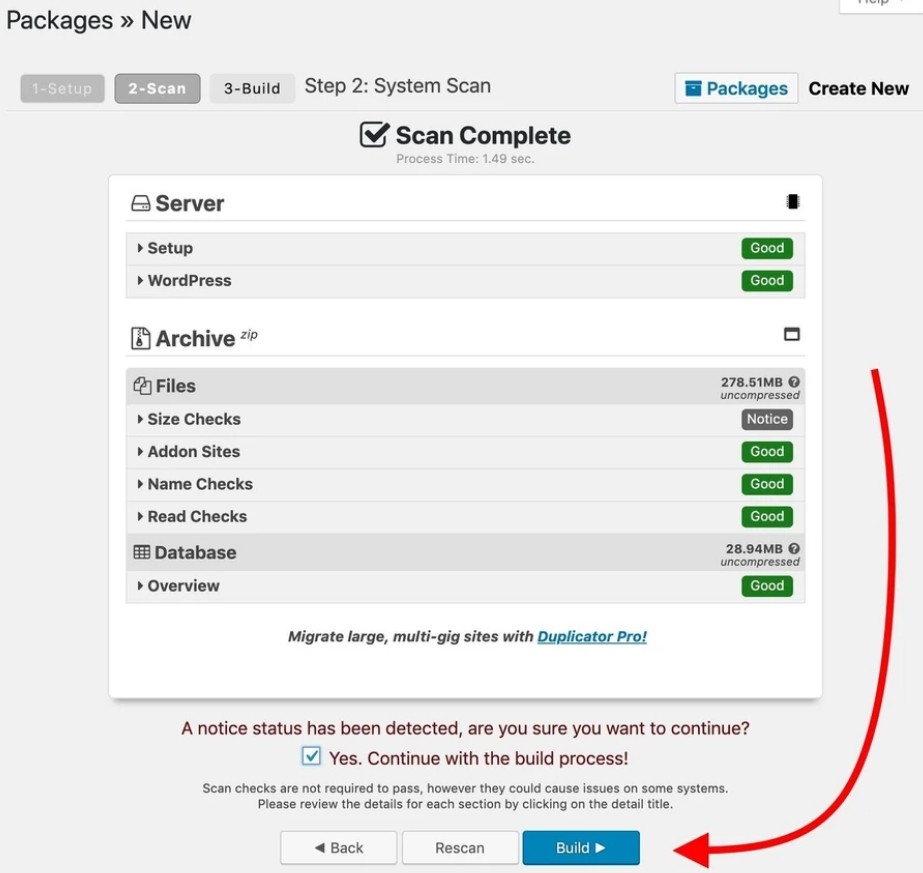Click the Scan Complete checkmark icon
The width and height of the screenshot is (923, 873).
pos(374,134)
